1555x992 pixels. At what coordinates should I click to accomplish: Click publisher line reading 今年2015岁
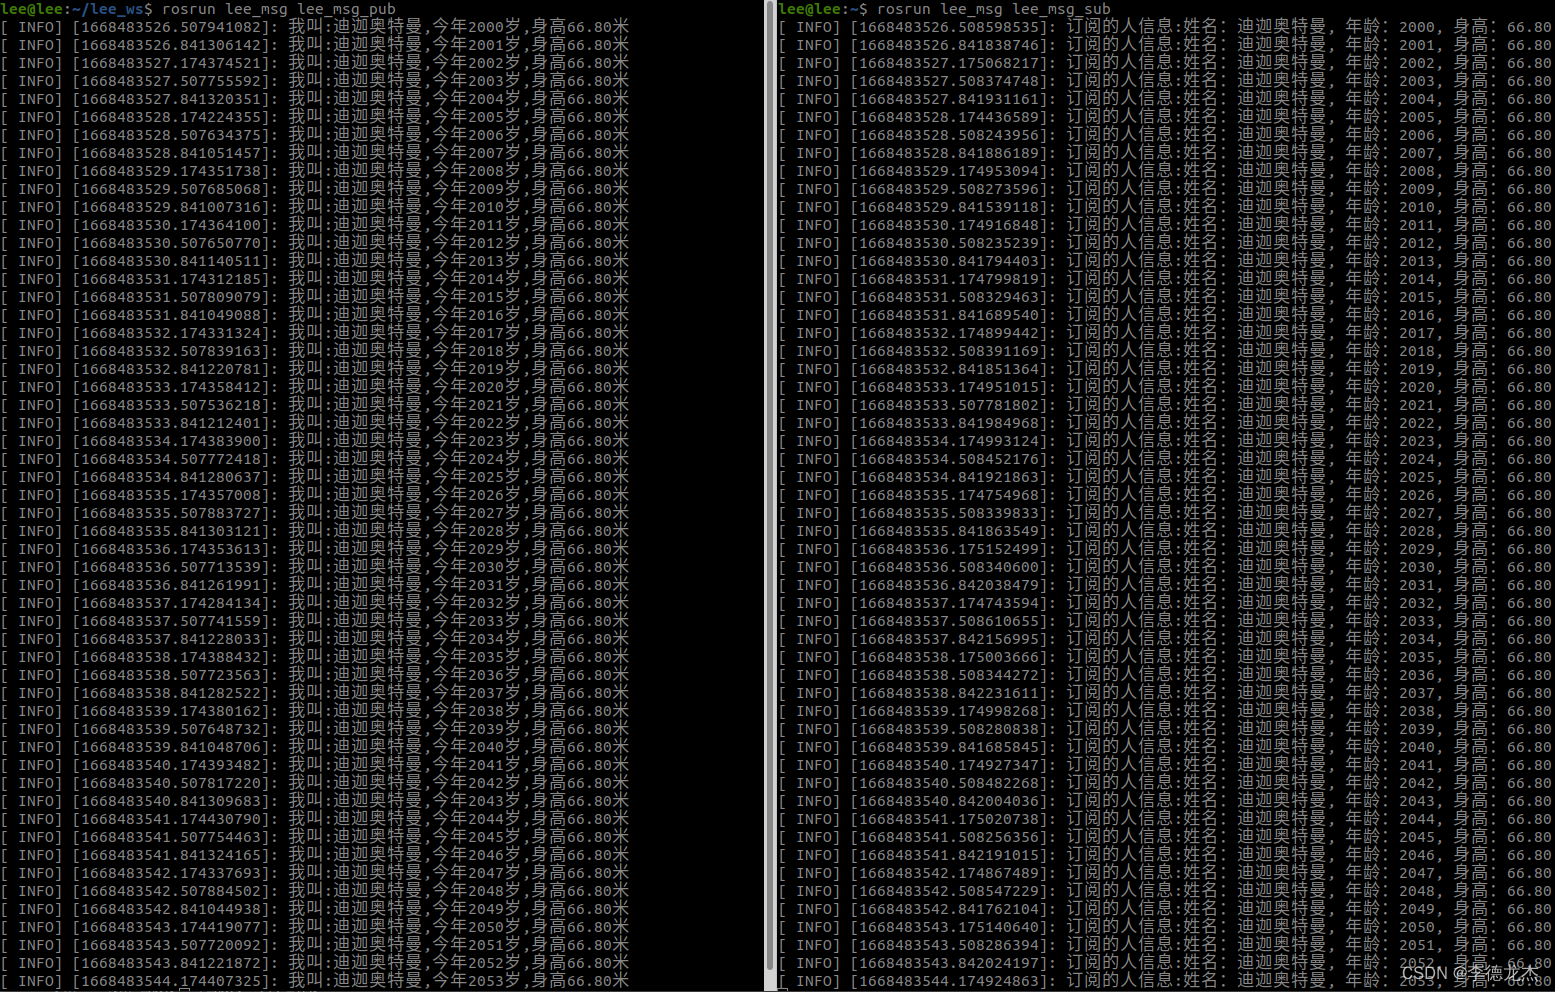click(315, 297)
